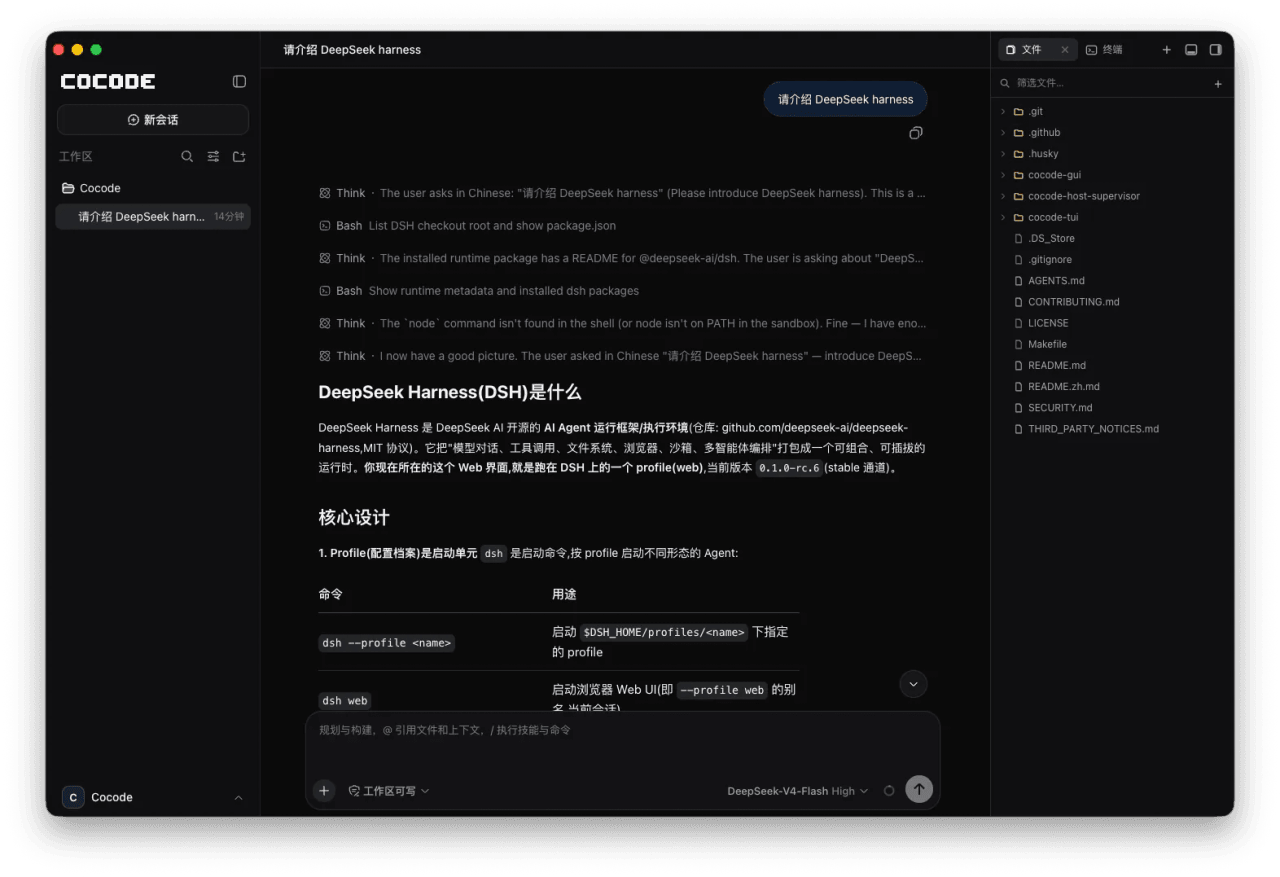Image resolution: width=1280 pixels, height=877 pixels.
Task: Copy the user message 请介绍 DeepSeek harness
Action: (915, 133)
